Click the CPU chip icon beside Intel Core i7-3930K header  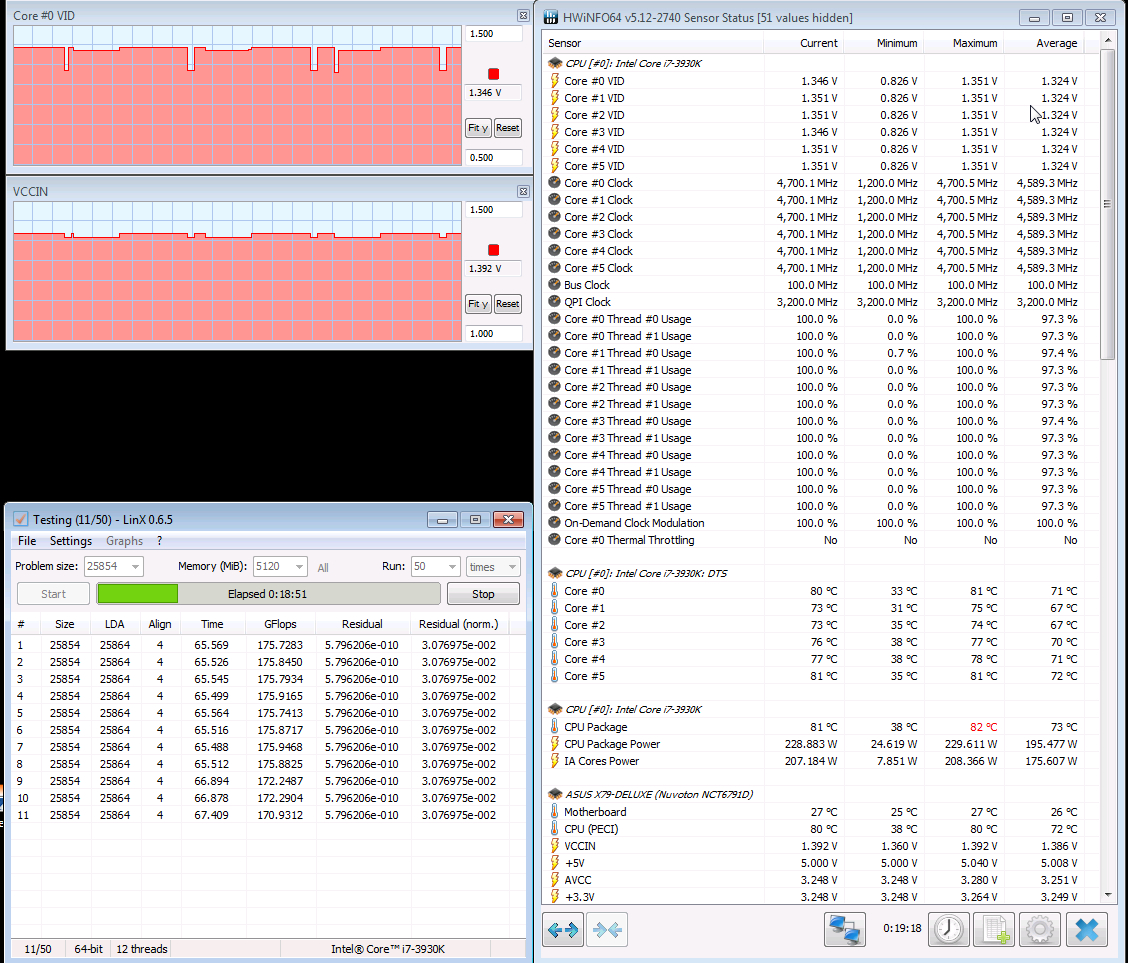[555, 63]
